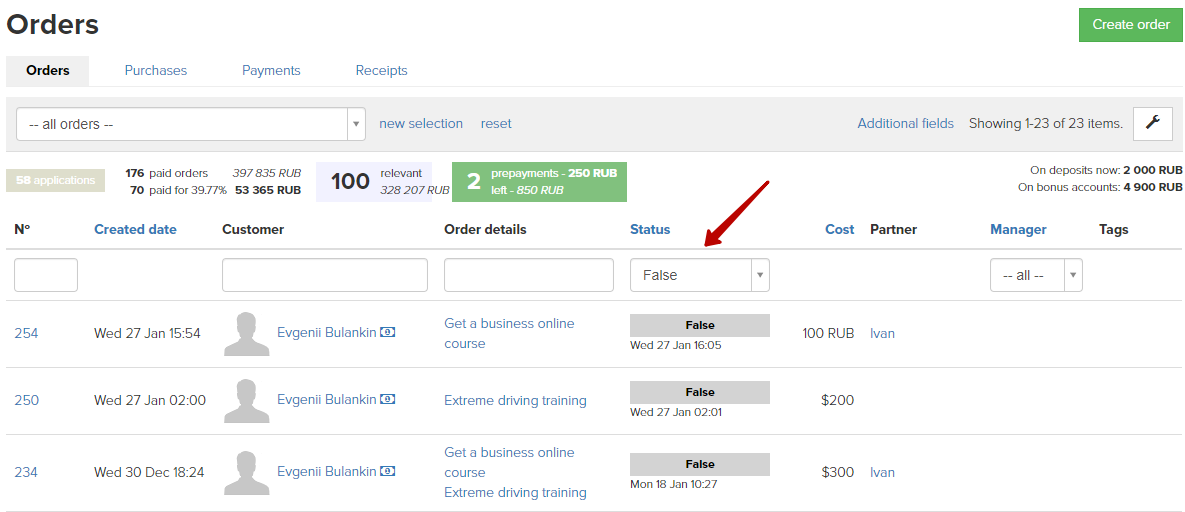
Task: Focus the Customer filter input field
Action: pos(325,275)
